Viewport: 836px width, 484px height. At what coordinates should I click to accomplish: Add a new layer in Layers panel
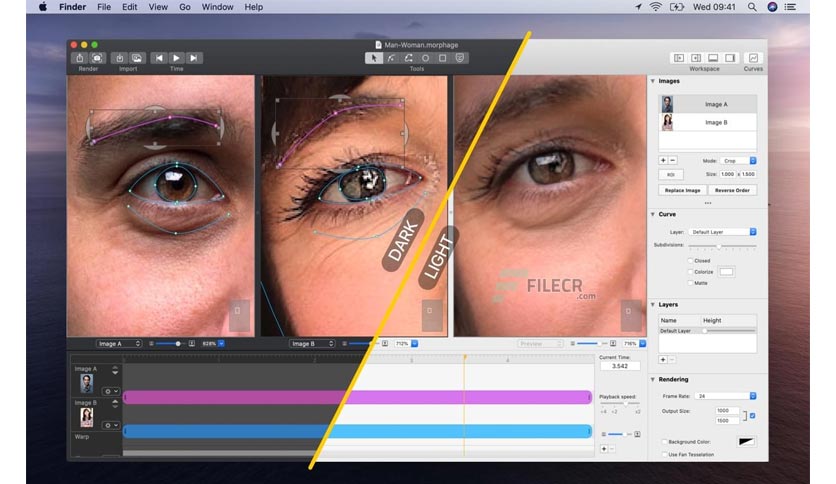click(663, 360)
